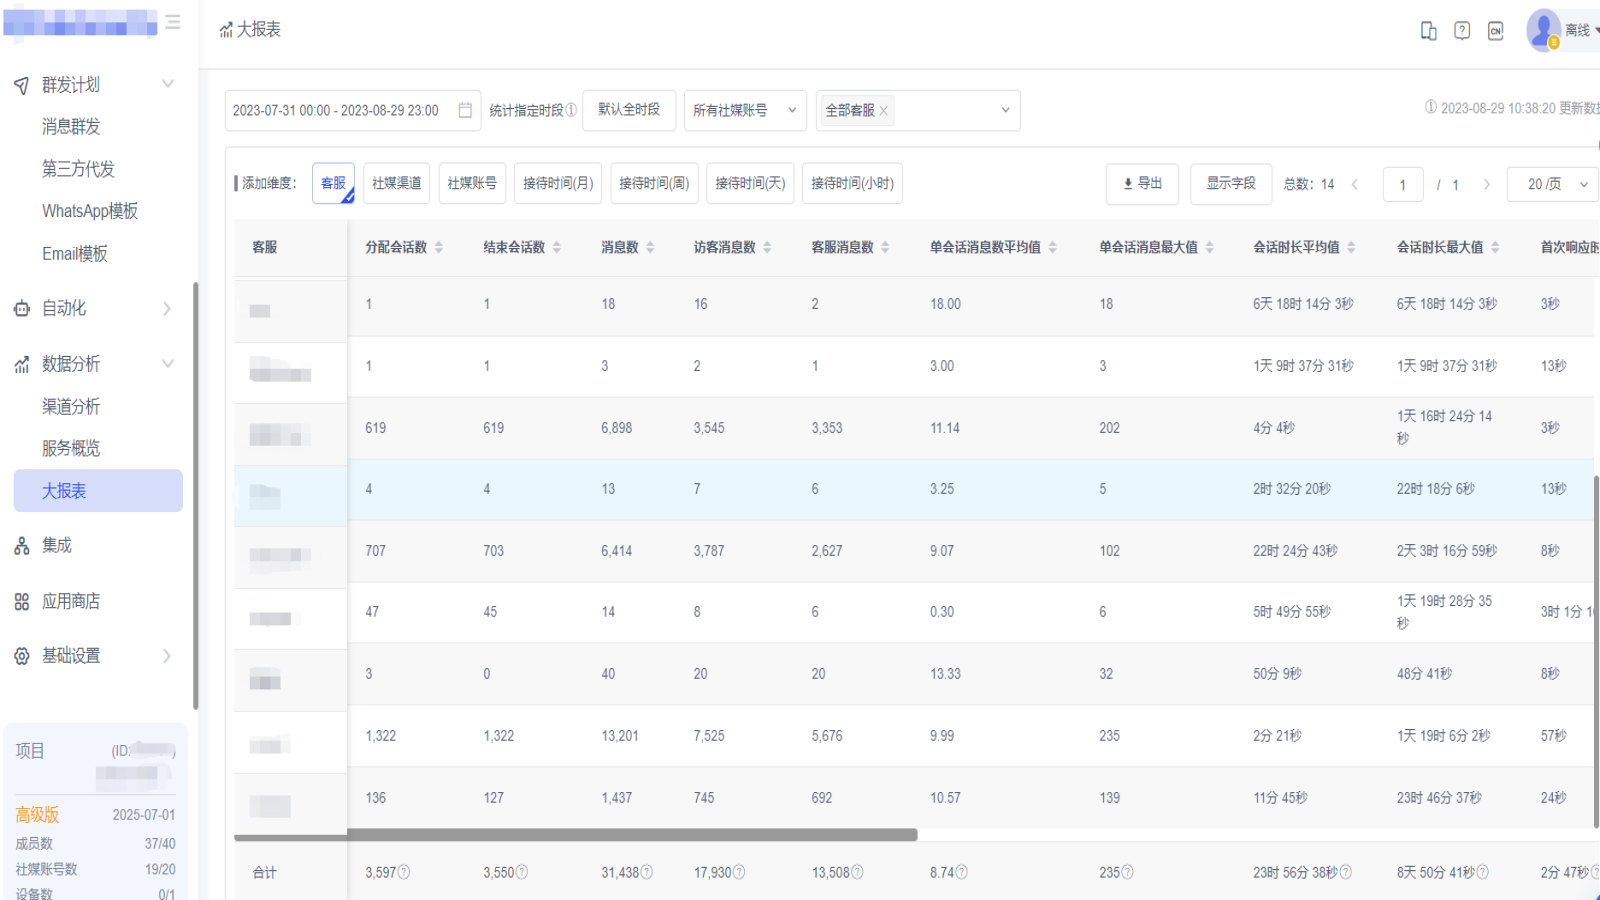Sort by 单会话消息最大值 column
Screen dimensions: 1600x900
(1209, 247)
